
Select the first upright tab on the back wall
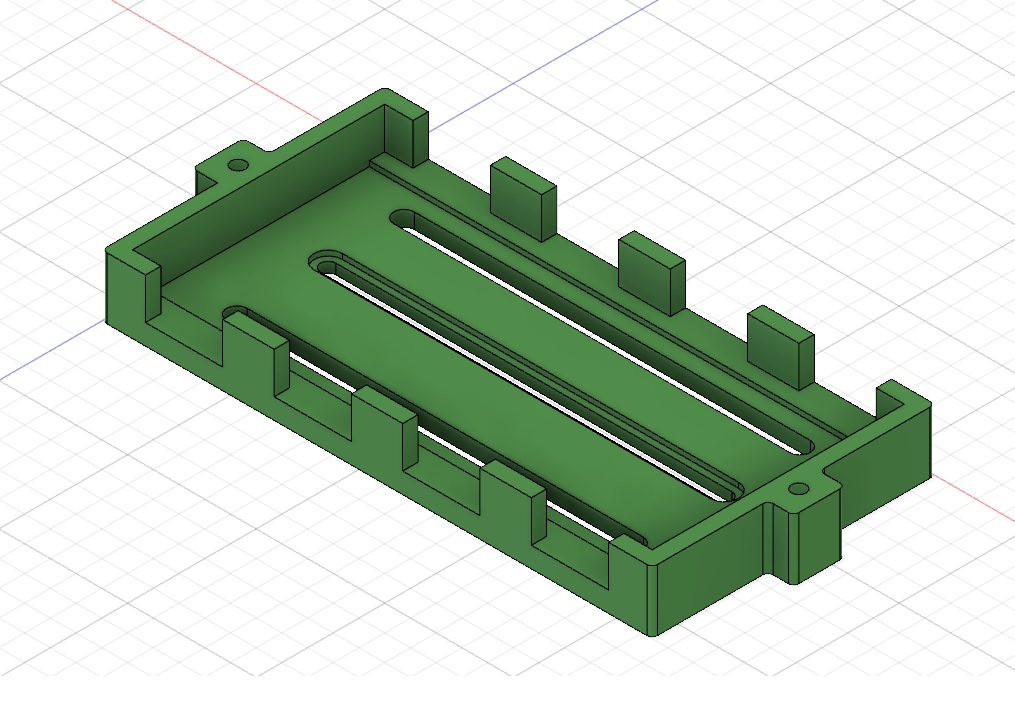(x=523, y=199)
